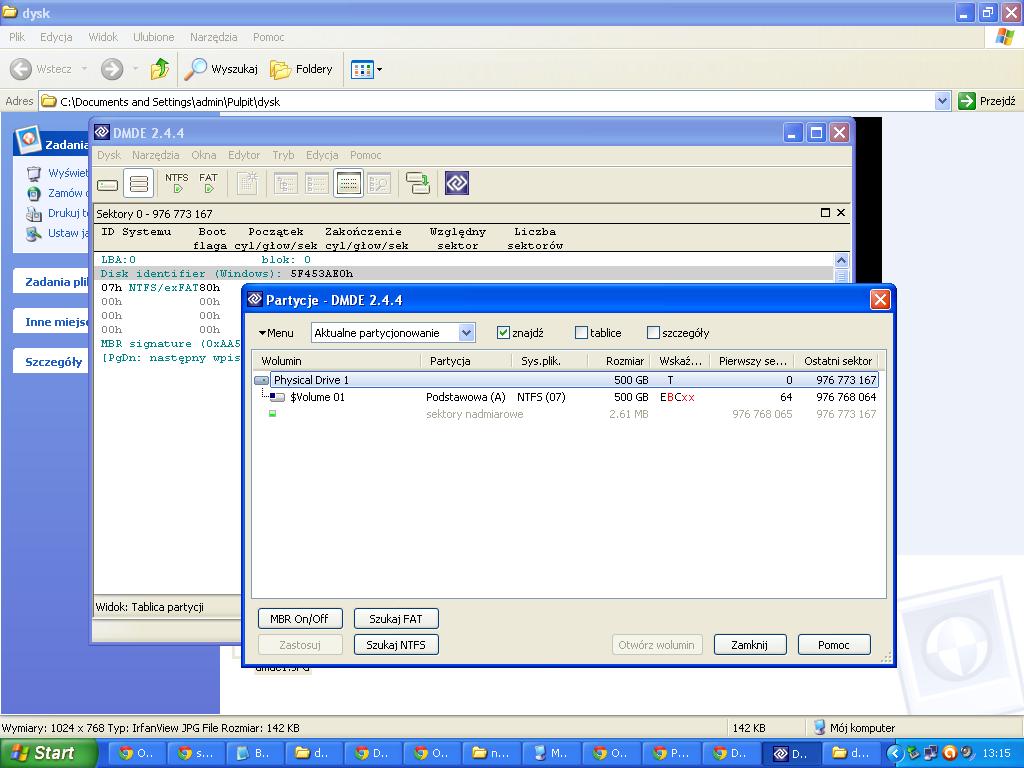Screen dimensions: 1024x768
Task: Sort by the Wolumin column header
Action: pyautogui.click(x=337, y=361)
